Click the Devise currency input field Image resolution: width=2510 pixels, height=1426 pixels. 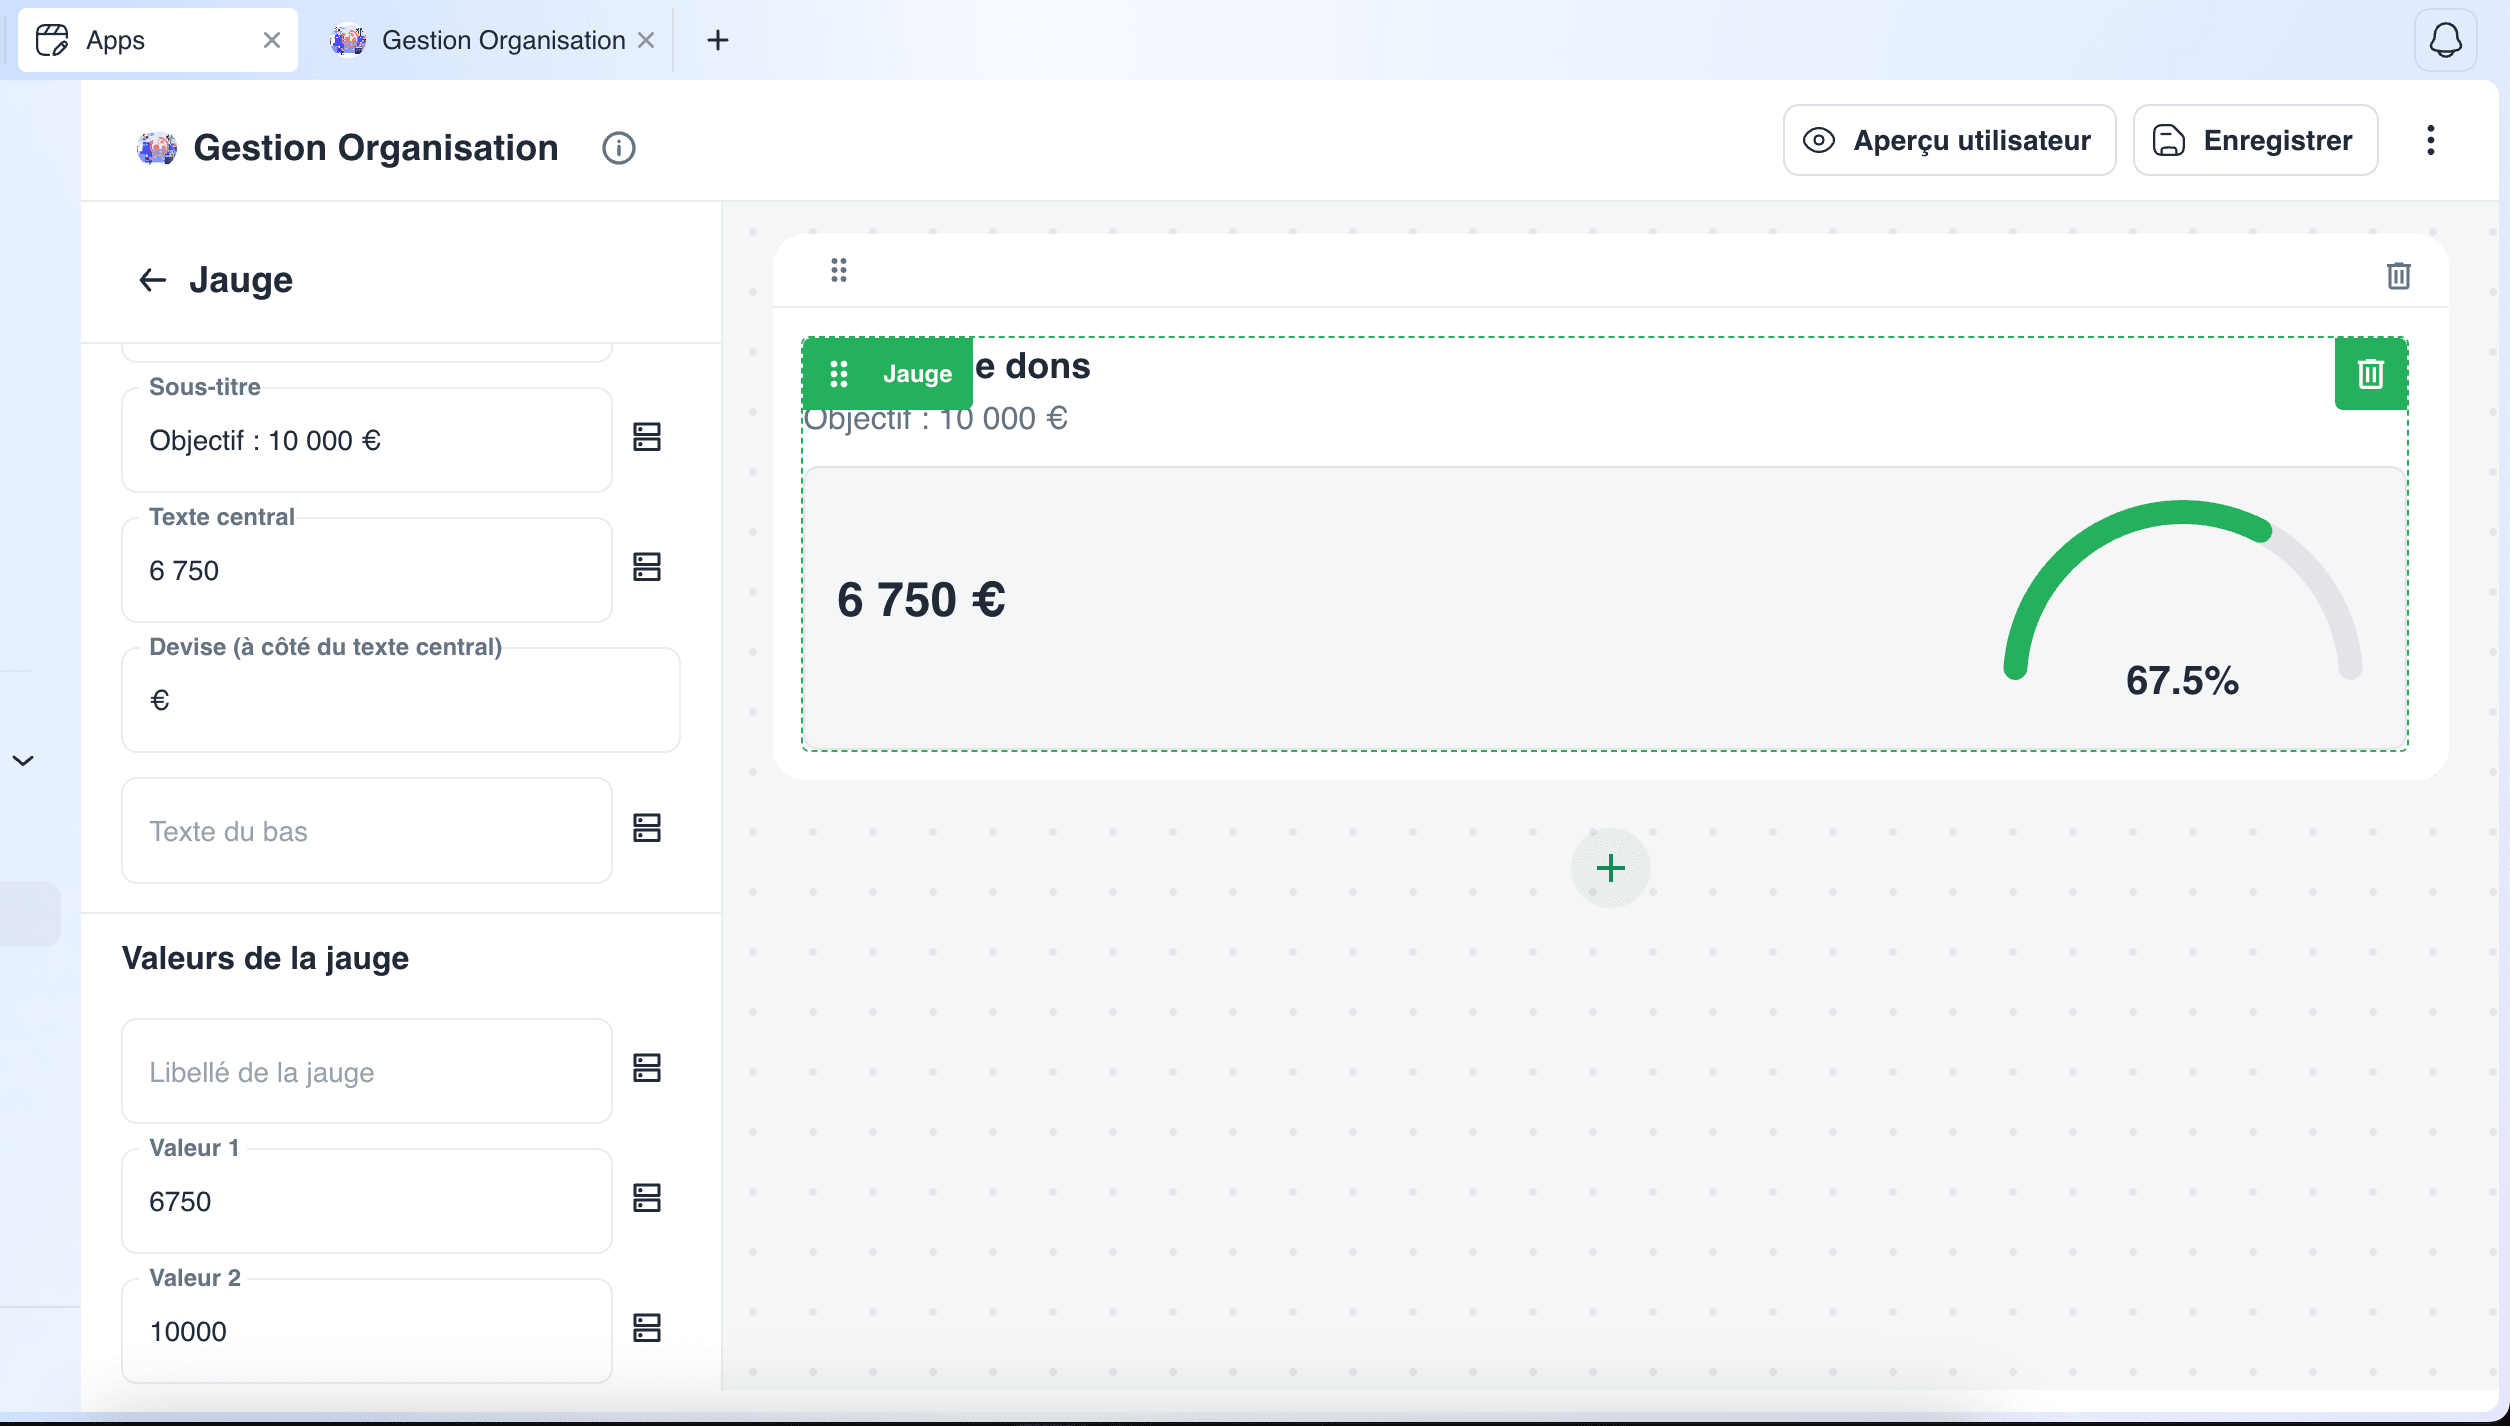pyautogui.click(x=401, y=700)
